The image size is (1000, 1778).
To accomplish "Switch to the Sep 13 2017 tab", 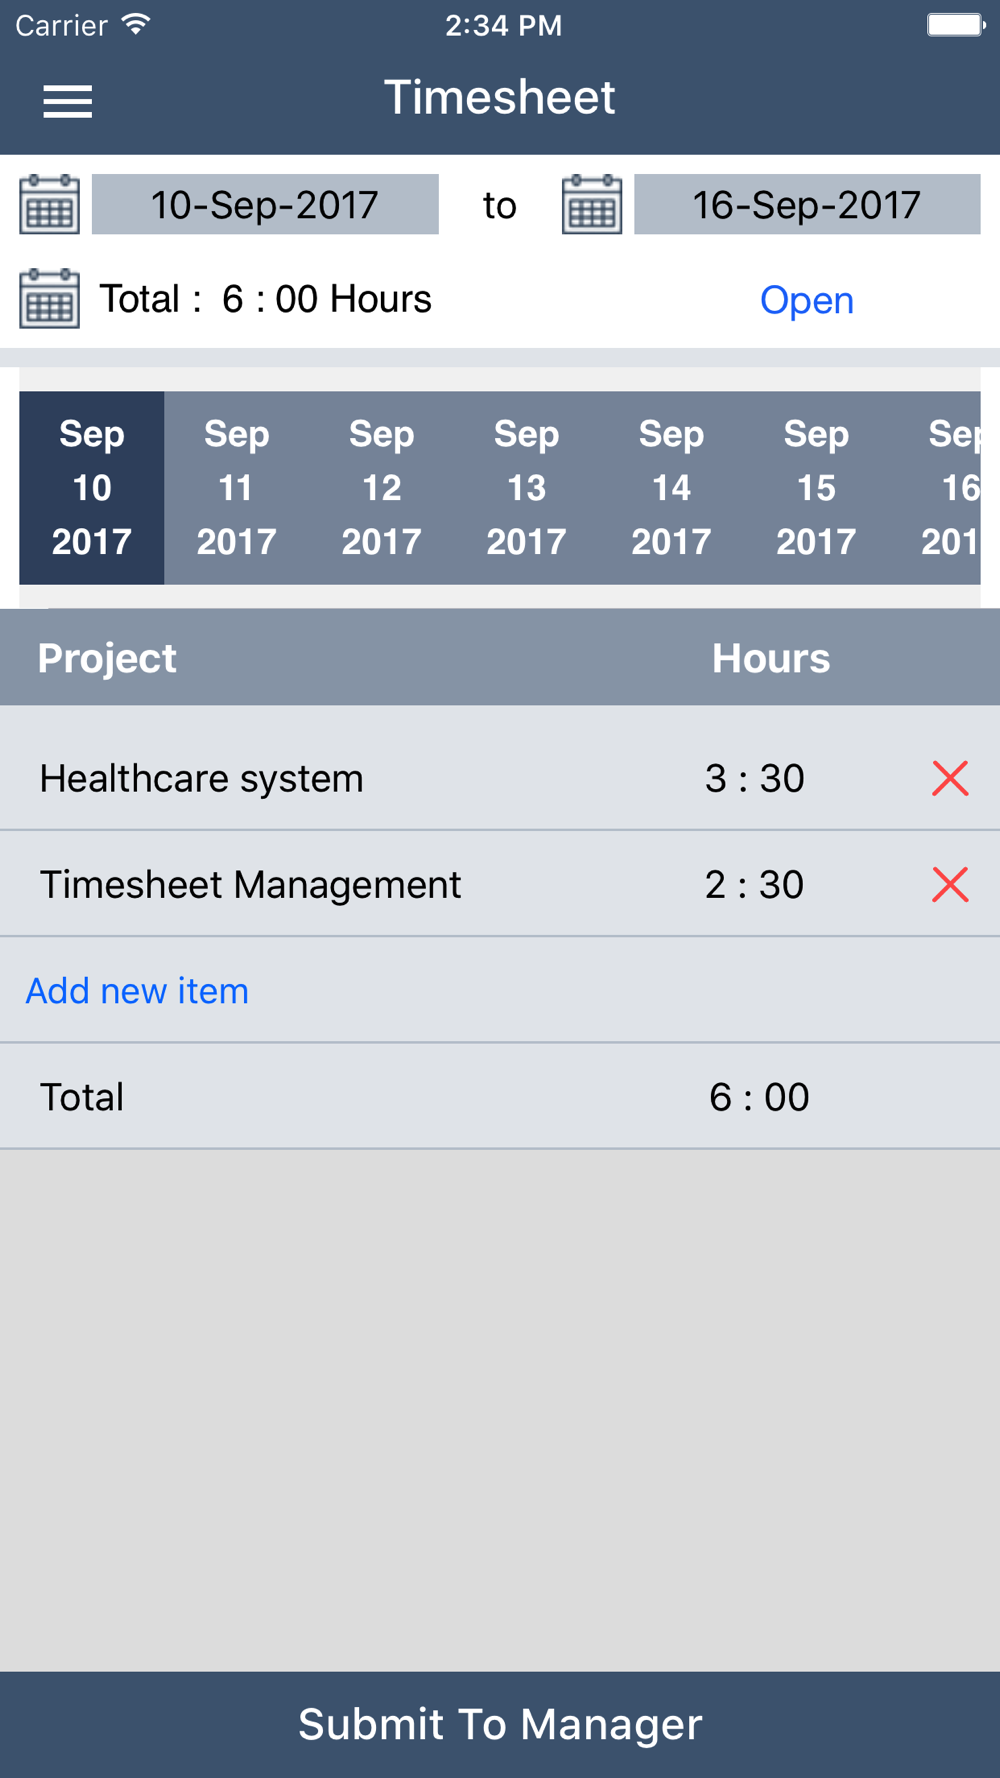I will 527,488.
